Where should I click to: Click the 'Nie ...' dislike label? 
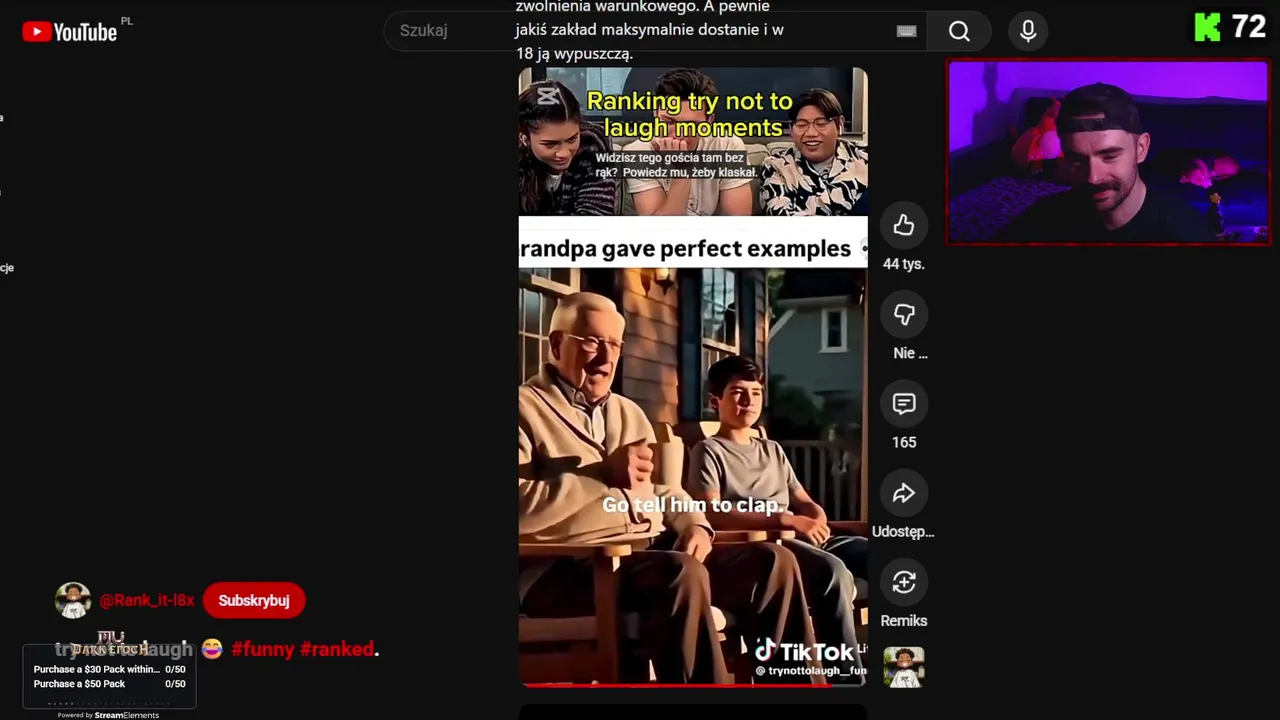tap(910, 353)
